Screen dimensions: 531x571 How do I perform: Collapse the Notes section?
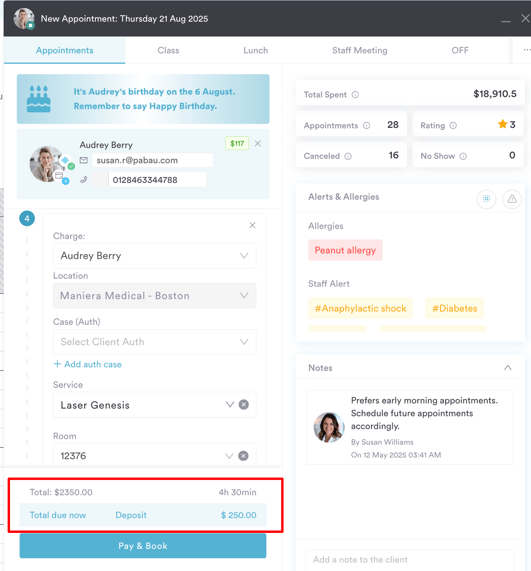click(508, 368)
